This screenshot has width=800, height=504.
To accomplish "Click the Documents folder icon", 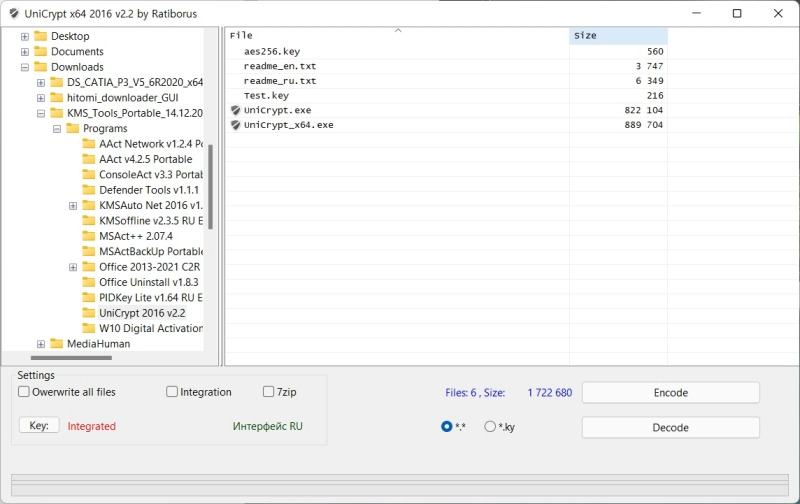I will [40, 52].
